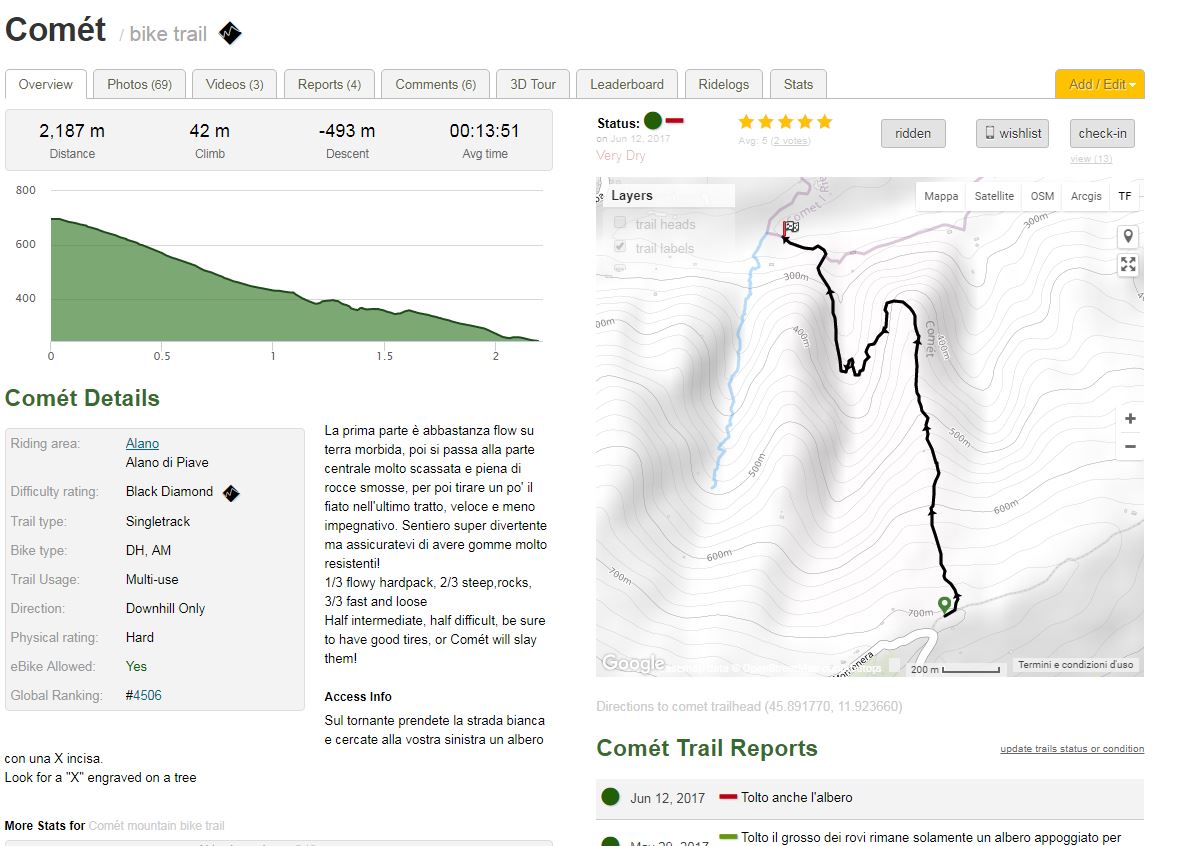Zoom out on the map

click(1130, 447)
